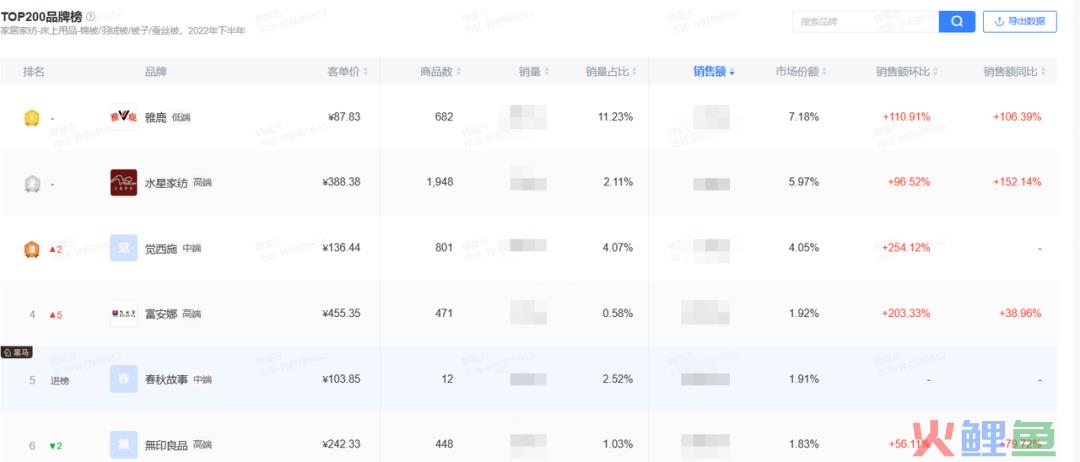The image size is (1080, 462).
Task: Sort by 销售额环比 column
Action: (x=906, y=72)
